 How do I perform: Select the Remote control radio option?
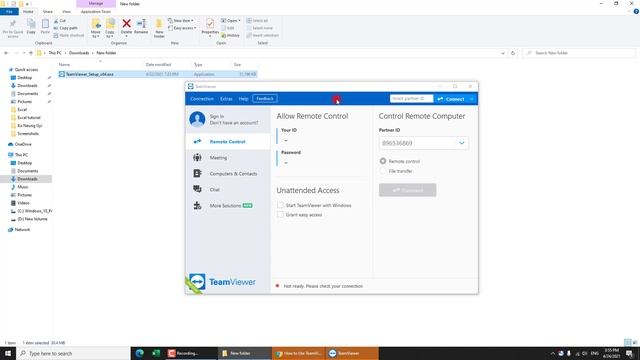point(383,161)
